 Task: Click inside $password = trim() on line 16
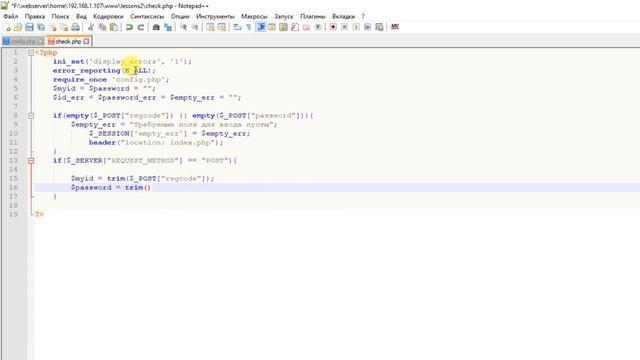[111, 187]
